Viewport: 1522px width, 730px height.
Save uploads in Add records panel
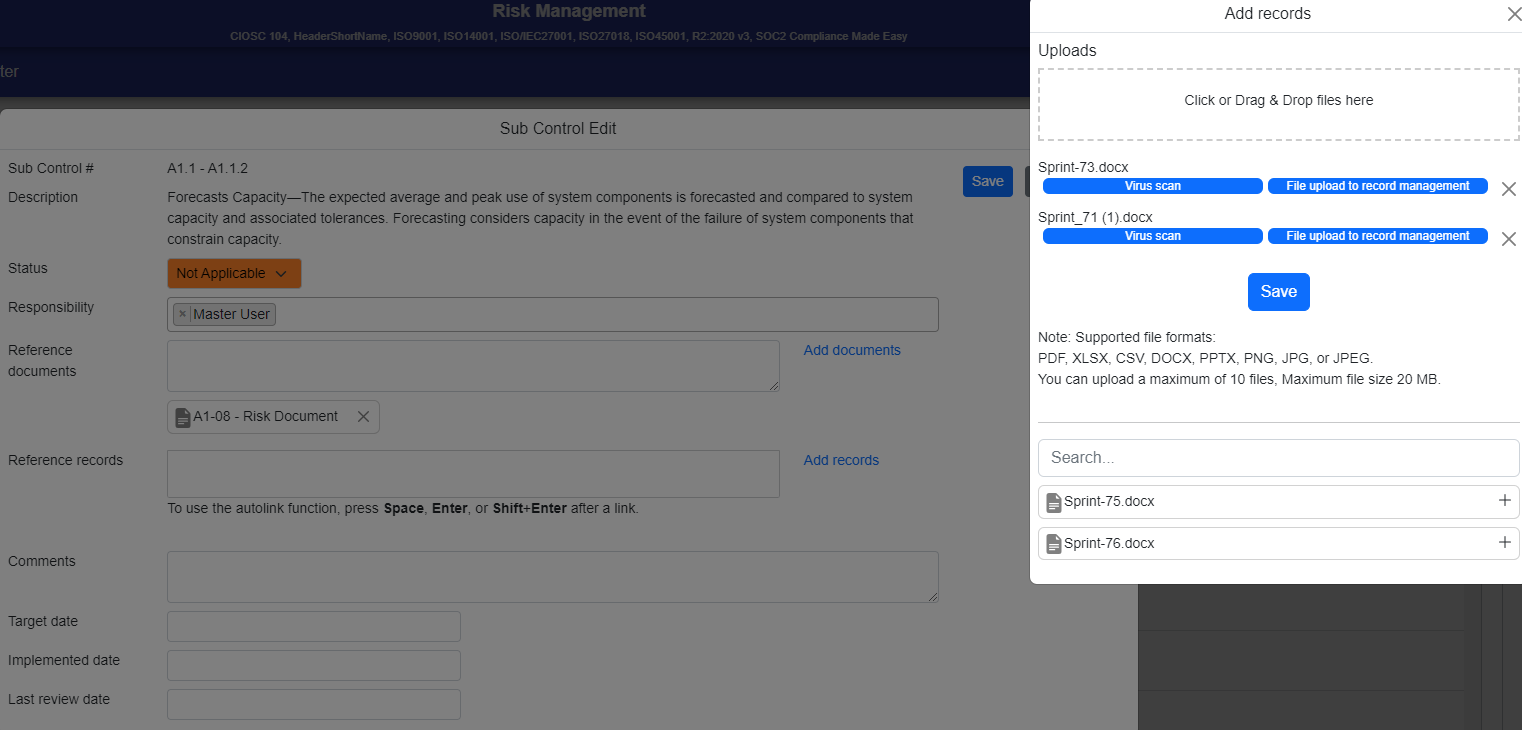1278,292
